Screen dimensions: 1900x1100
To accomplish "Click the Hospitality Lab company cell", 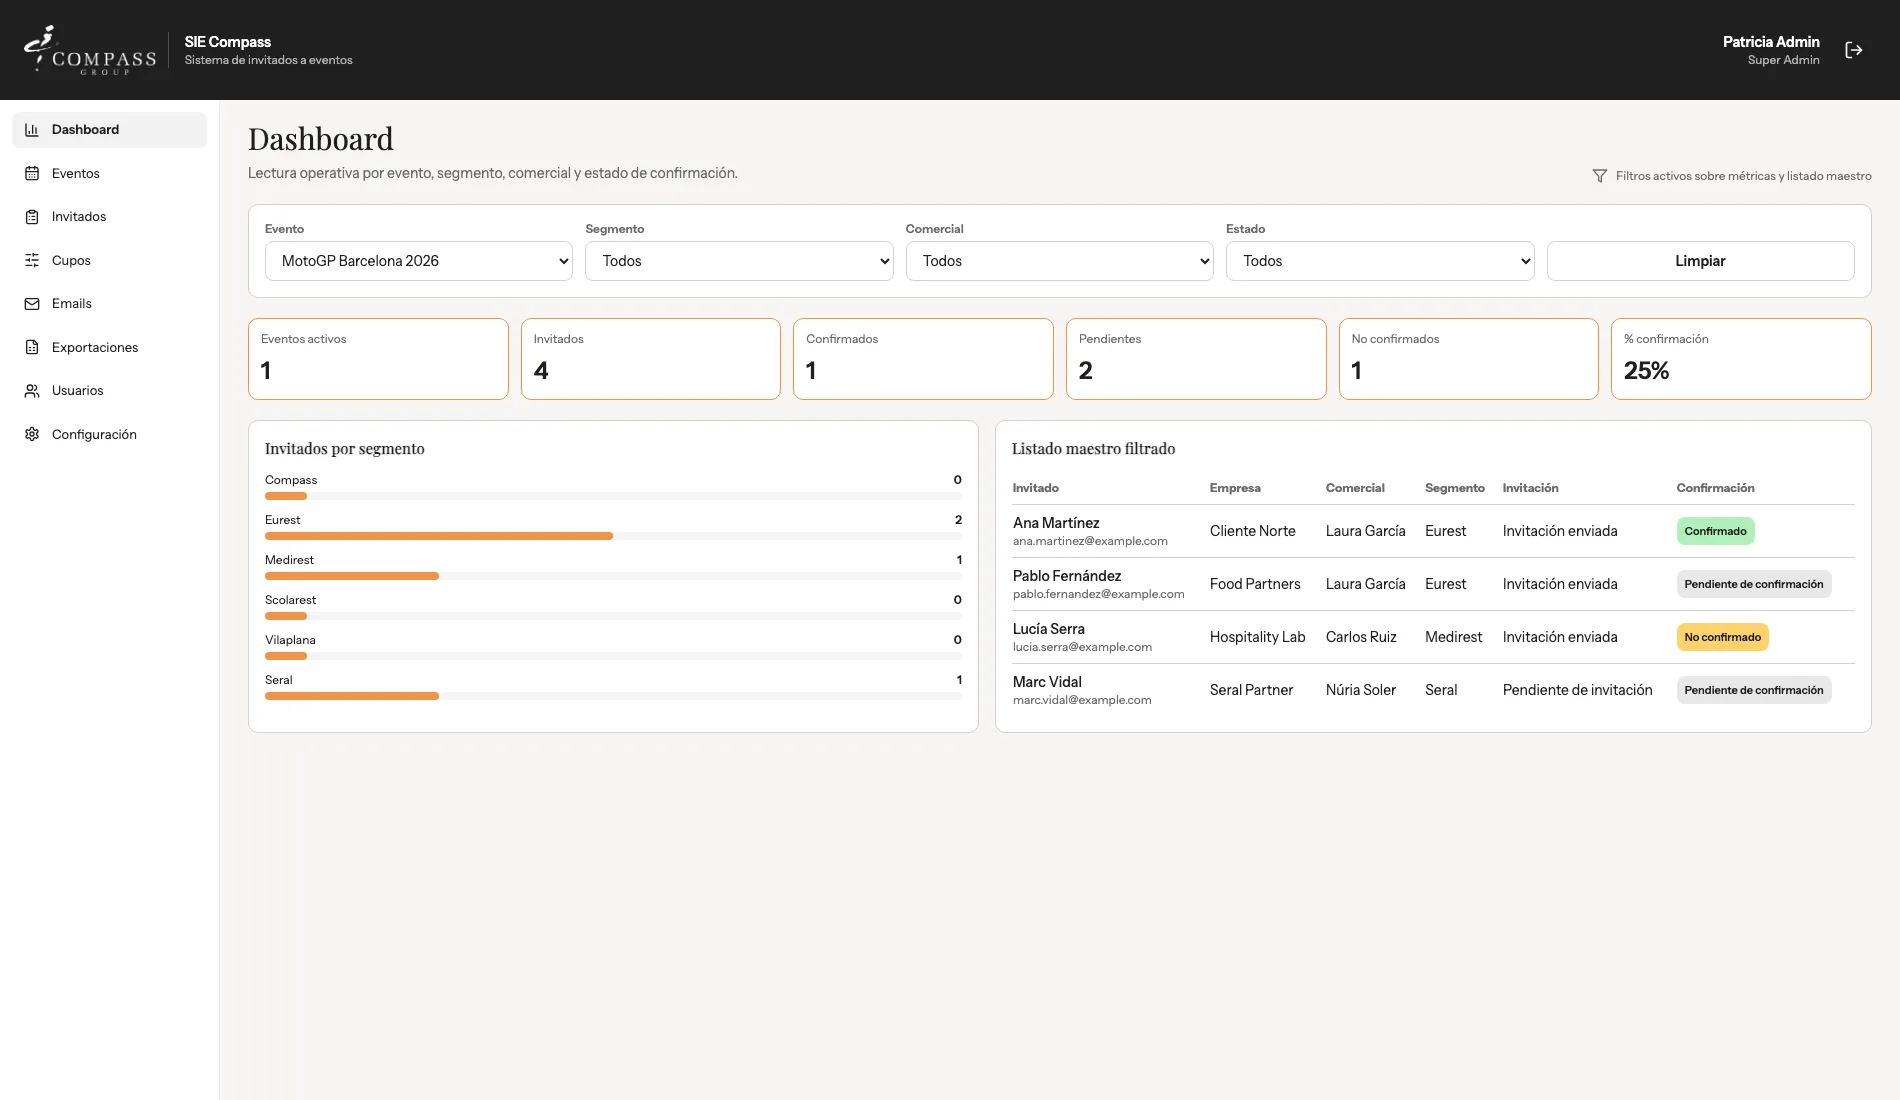I will [1257, 637].
